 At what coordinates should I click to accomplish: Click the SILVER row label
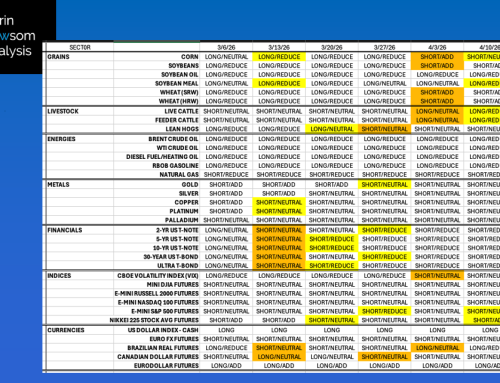point(189,194)
